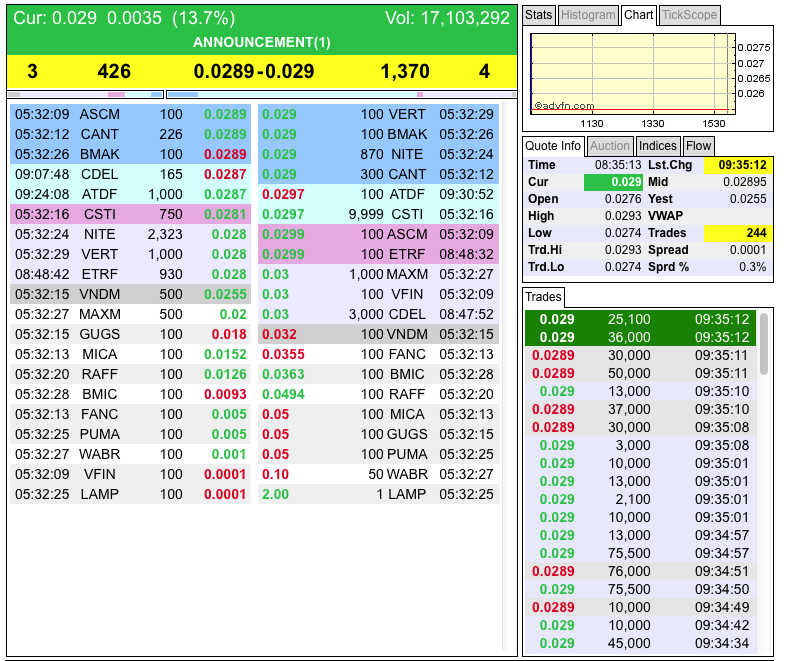Click the Mid value 0.02895

pyautogui.click(x=745, y=182)
